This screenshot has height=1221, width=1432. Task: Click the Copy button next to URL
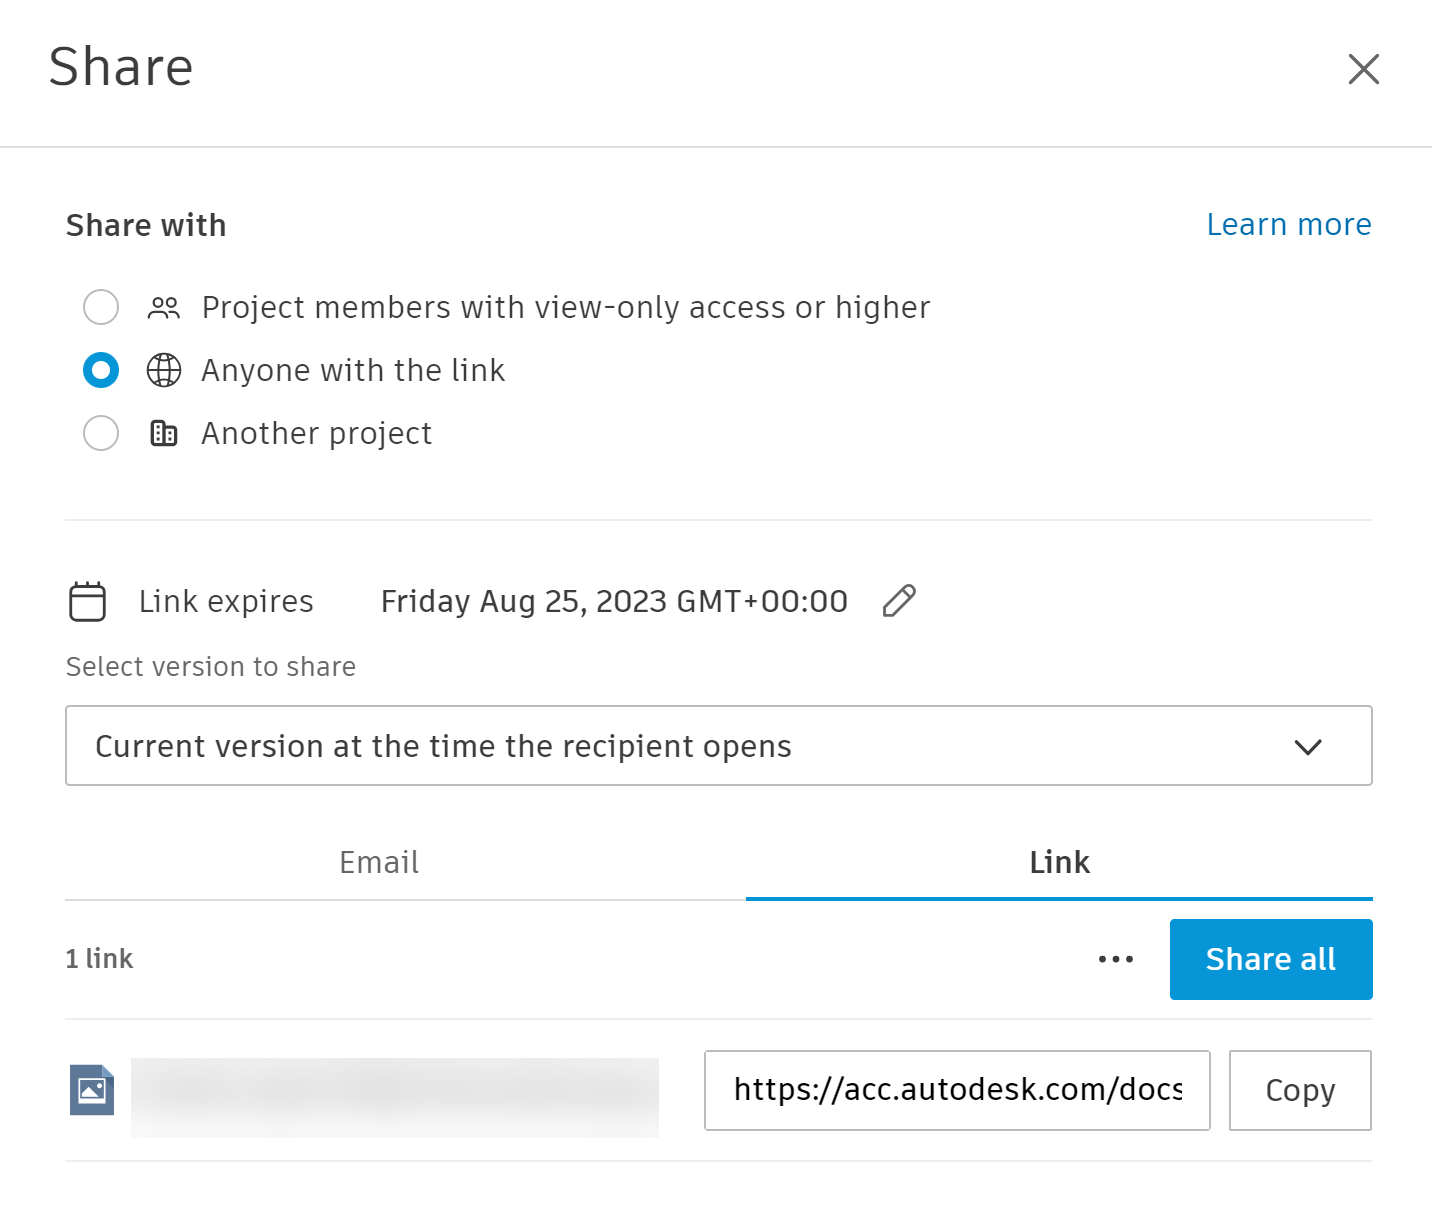(x=1299, y=1090)
